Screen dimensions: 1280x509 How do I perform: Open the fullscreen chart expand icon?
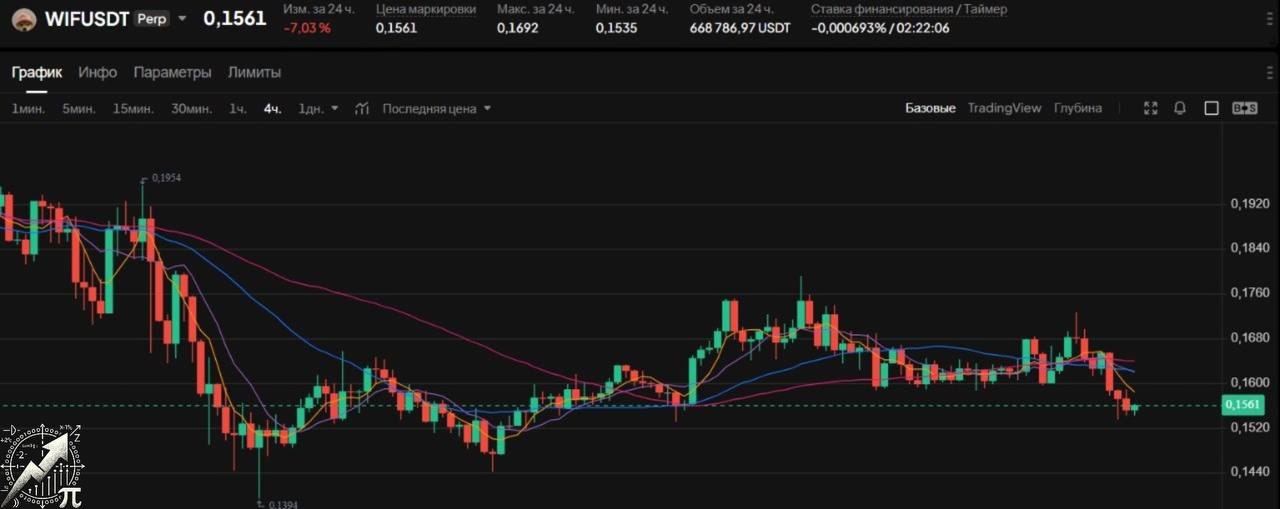pyautogui.click(x=1151, y=108)
